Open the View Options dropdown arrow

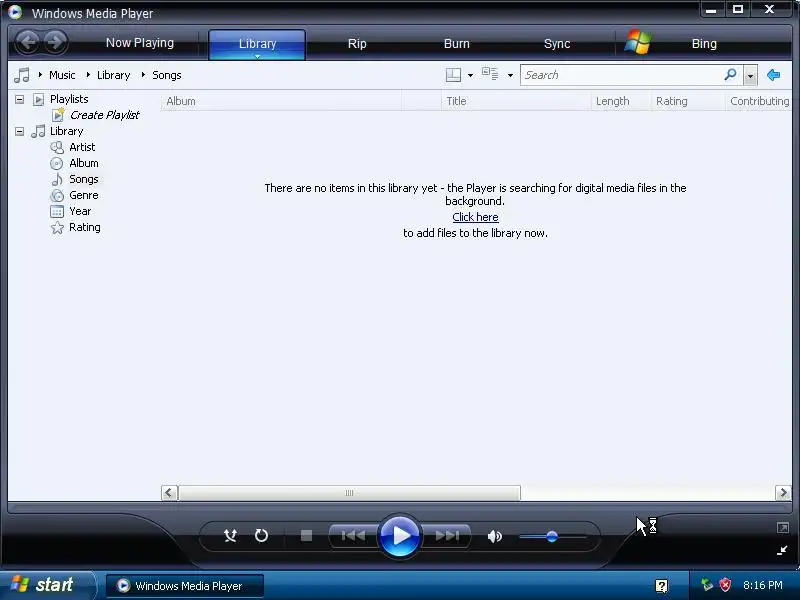510,76
